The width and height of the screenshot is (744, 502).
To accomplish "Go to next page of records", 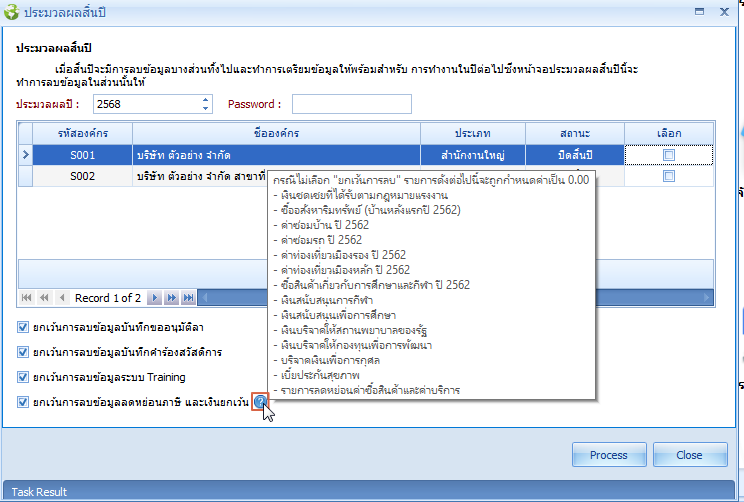I will (x=171, y=298).
